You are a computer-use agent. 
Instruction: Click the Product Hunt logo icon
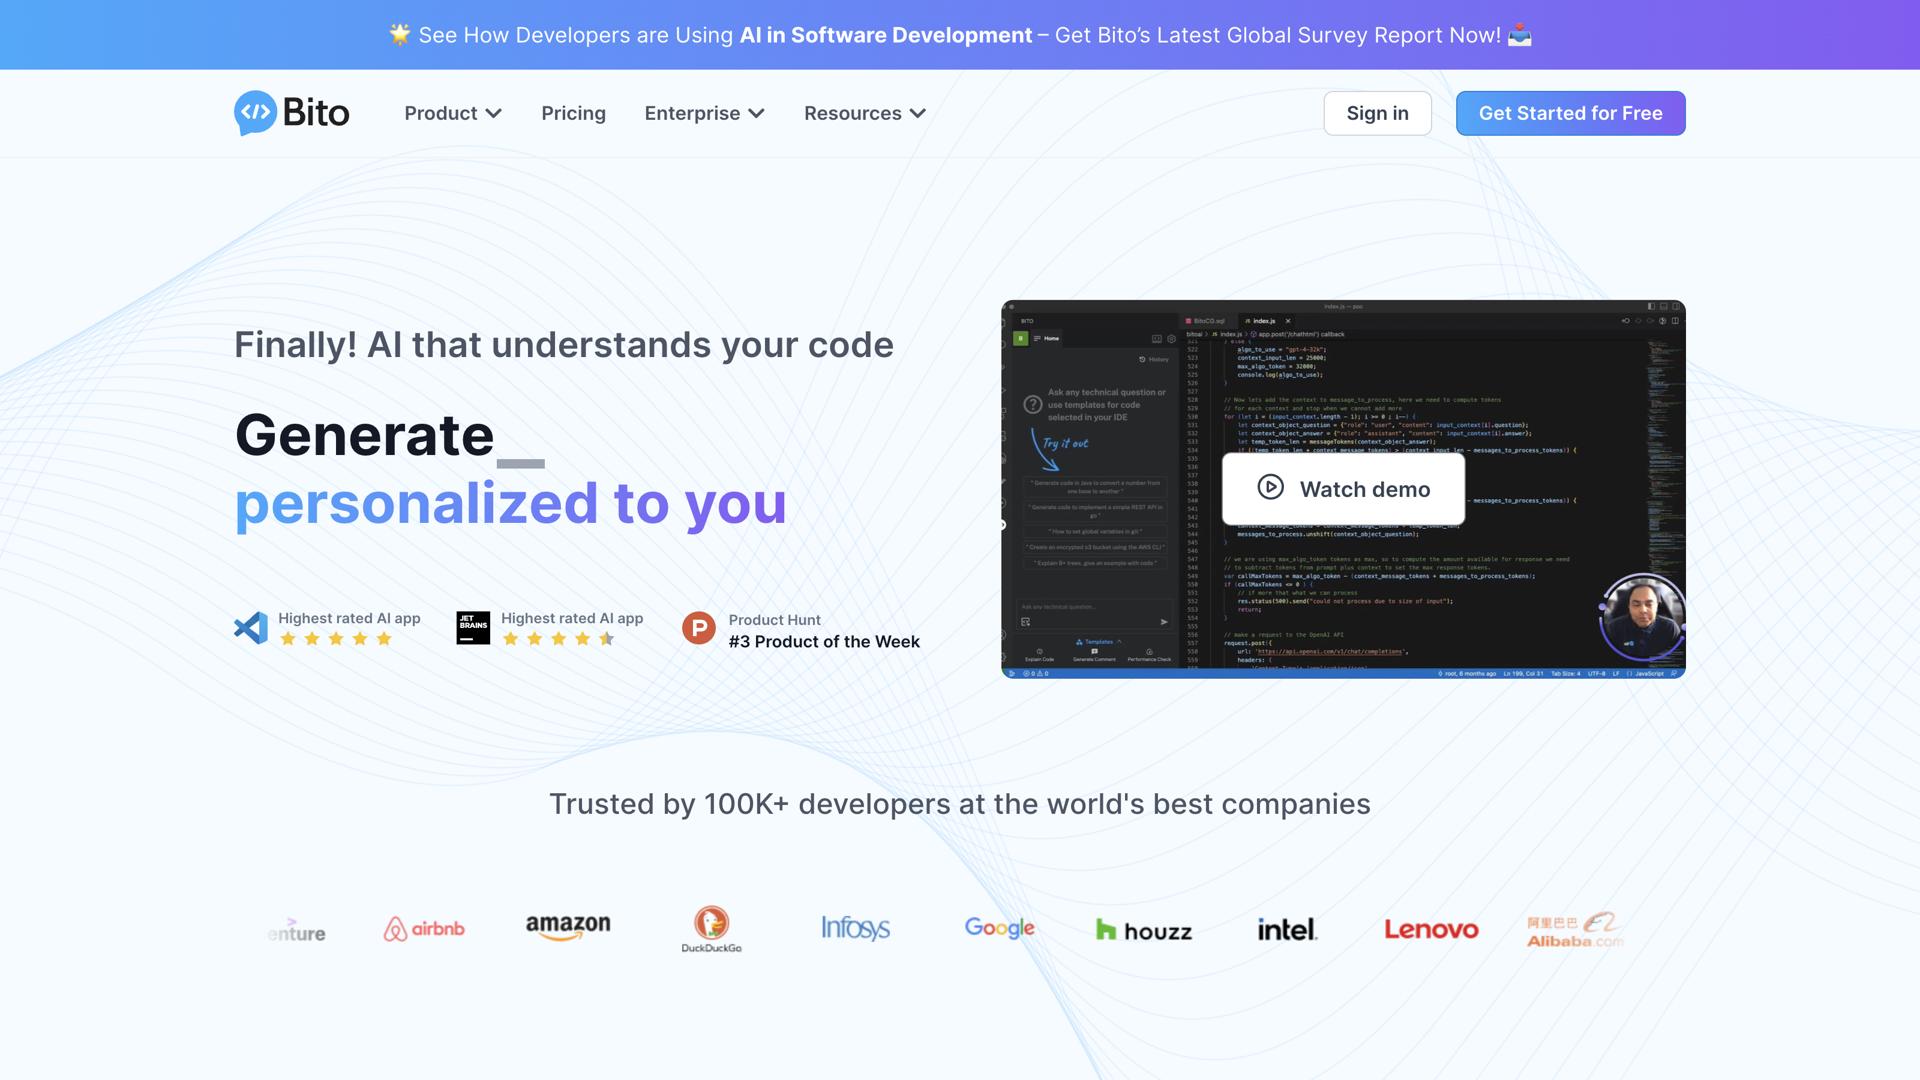(x=699, y=629)
